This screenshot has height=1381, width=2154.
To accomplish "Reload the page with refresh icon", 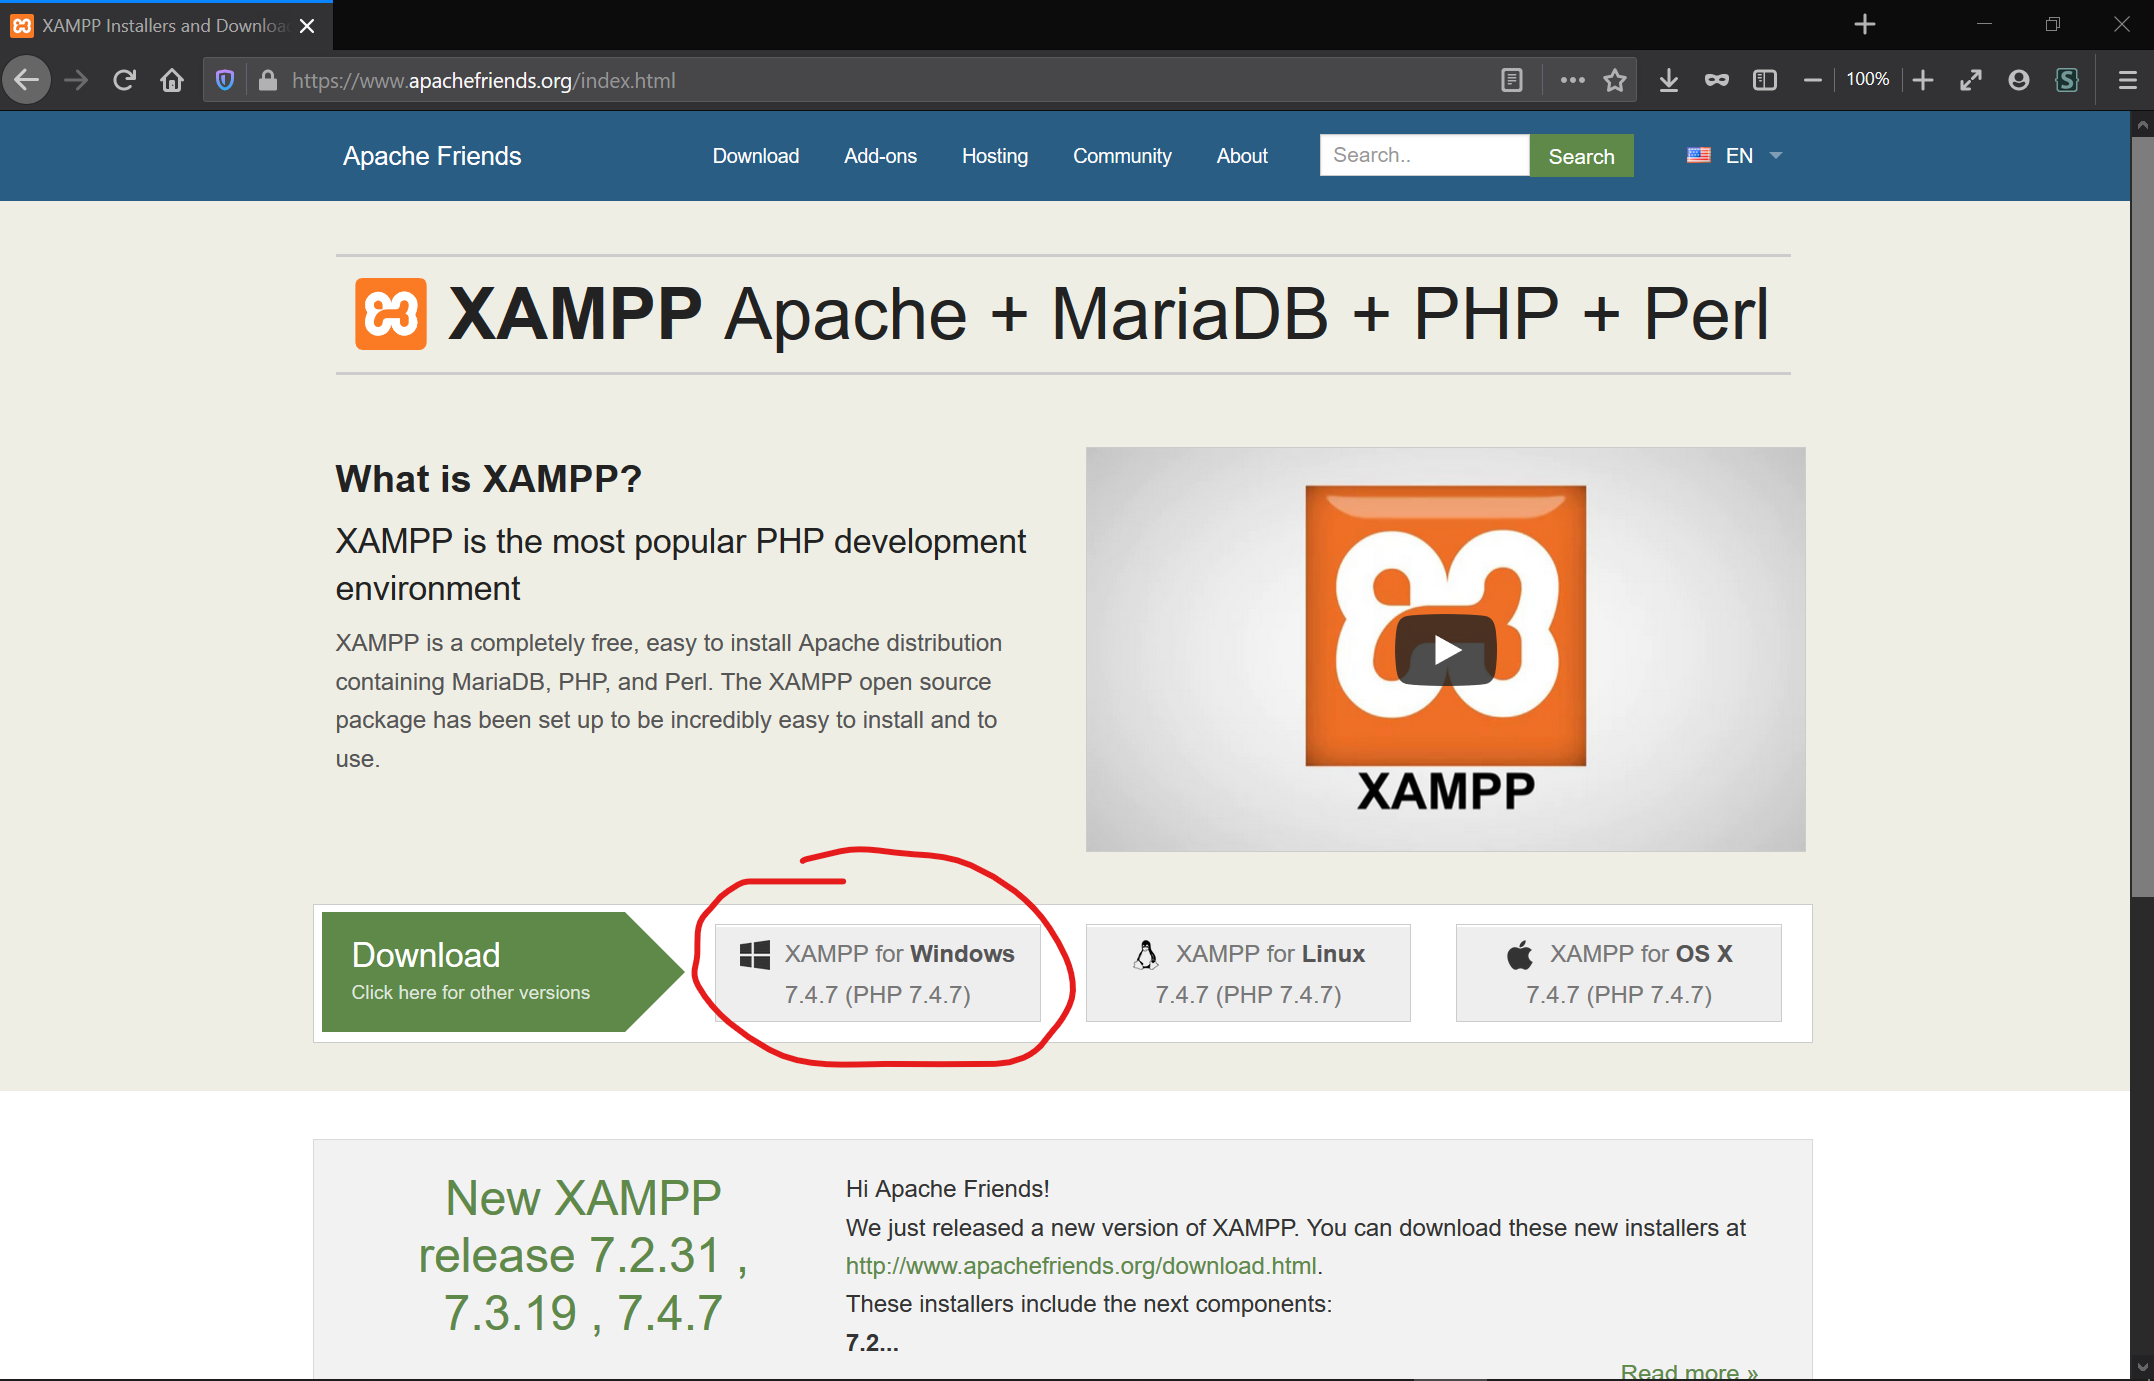I will 124,80.
